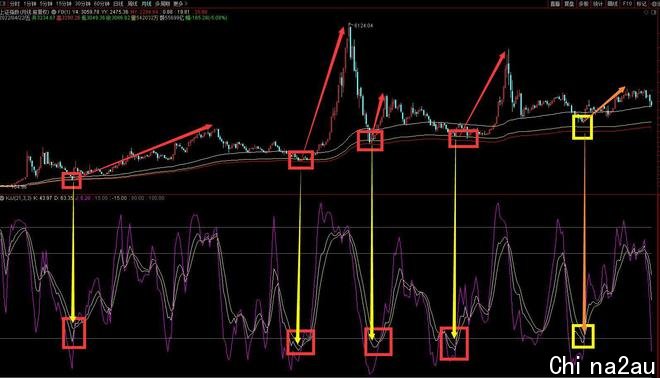Select the 5分钟 period tab
This screenshot has height=378, width=660.
tap(47, 3)
